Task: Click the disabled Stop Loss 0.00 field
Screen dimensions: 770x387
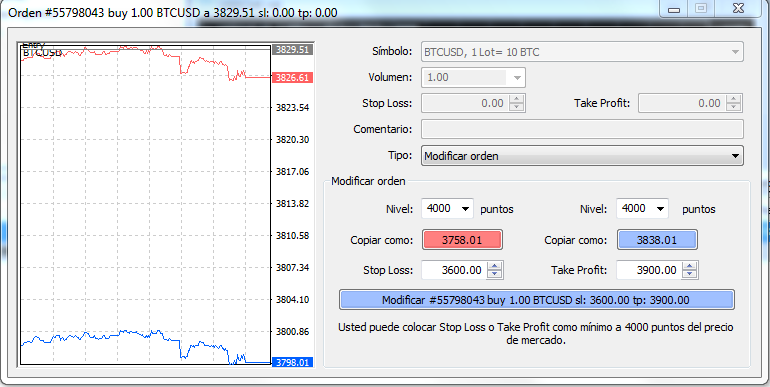Action: (x=465, y=103)
